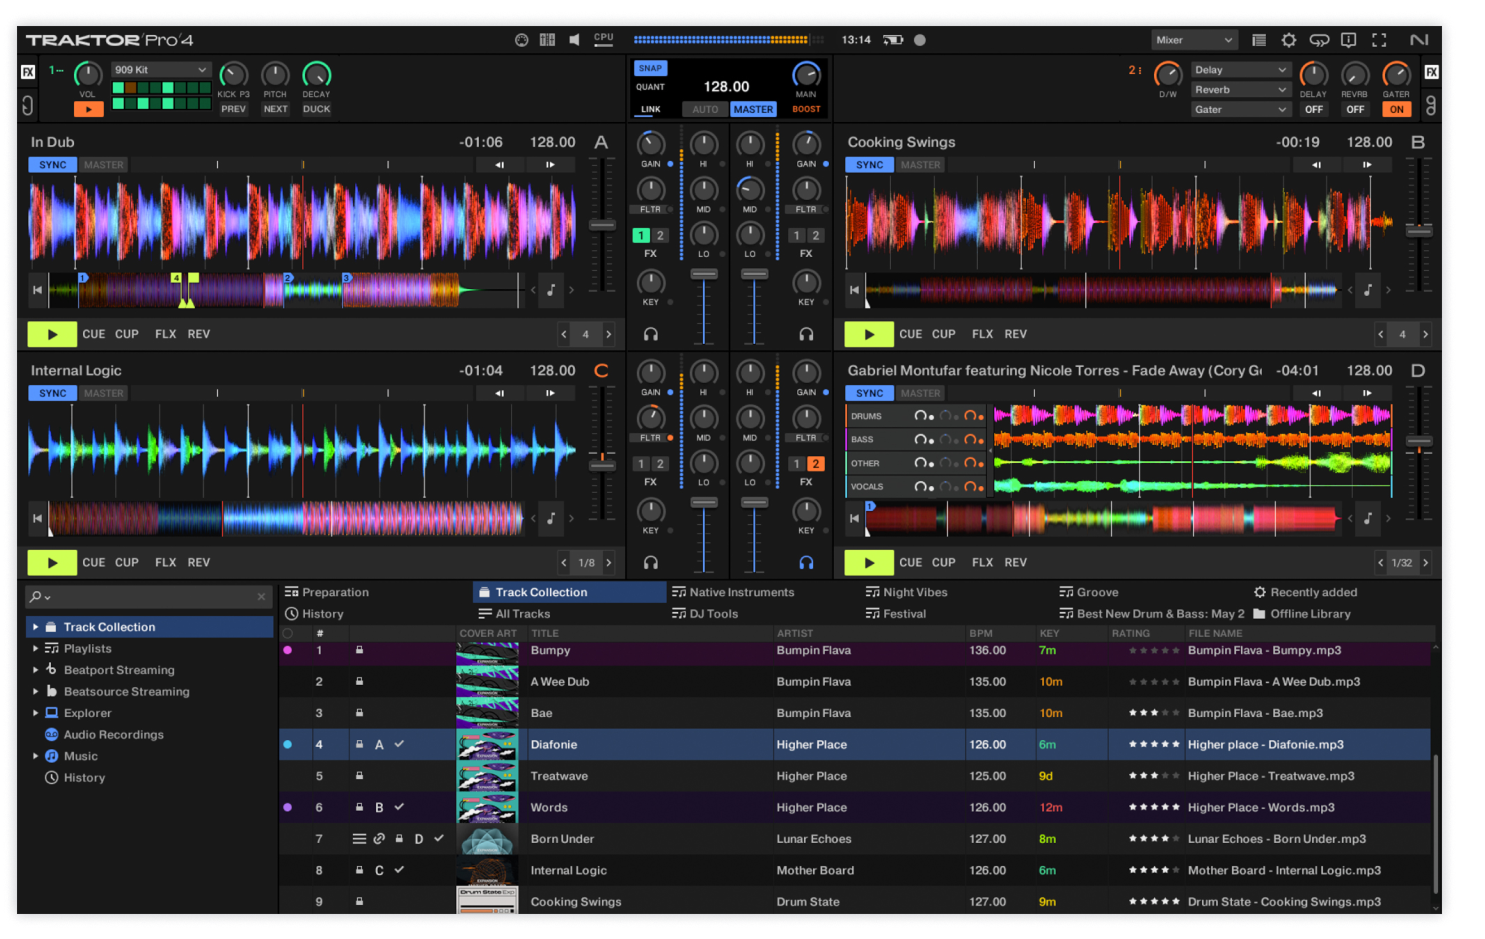Click the MIDI indicator icon in header
1485x939 pixels.
click(521, 40)
